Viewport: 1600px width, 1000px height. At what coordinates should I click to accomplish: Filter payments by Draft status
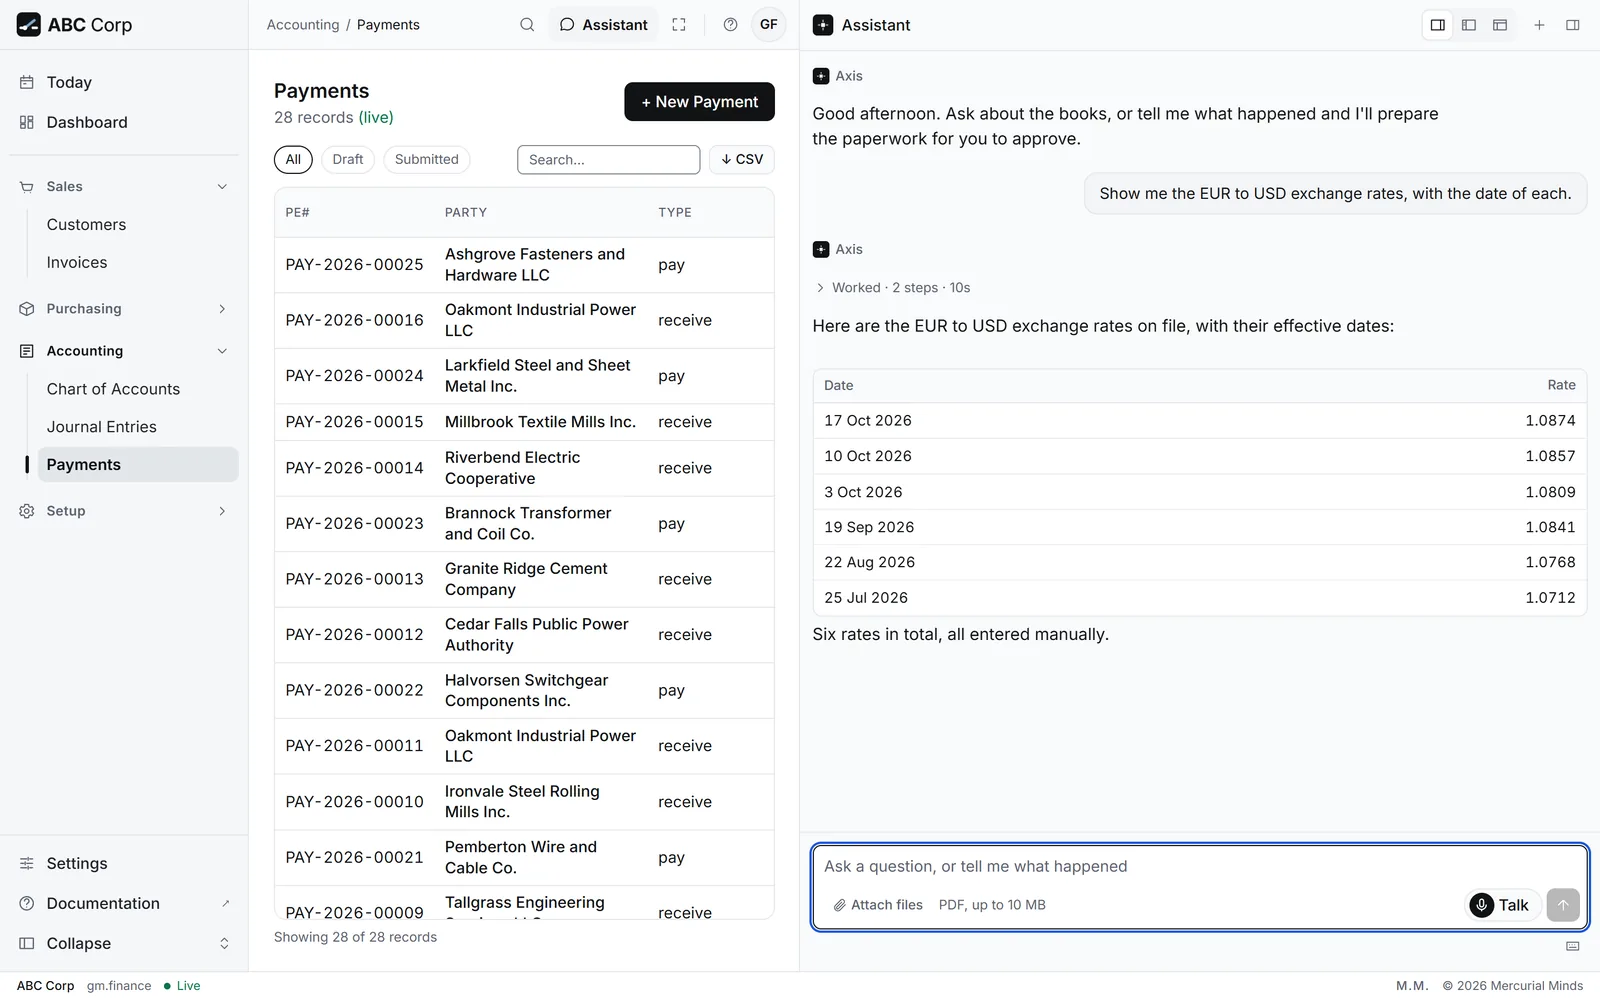[x=348, y=159]
